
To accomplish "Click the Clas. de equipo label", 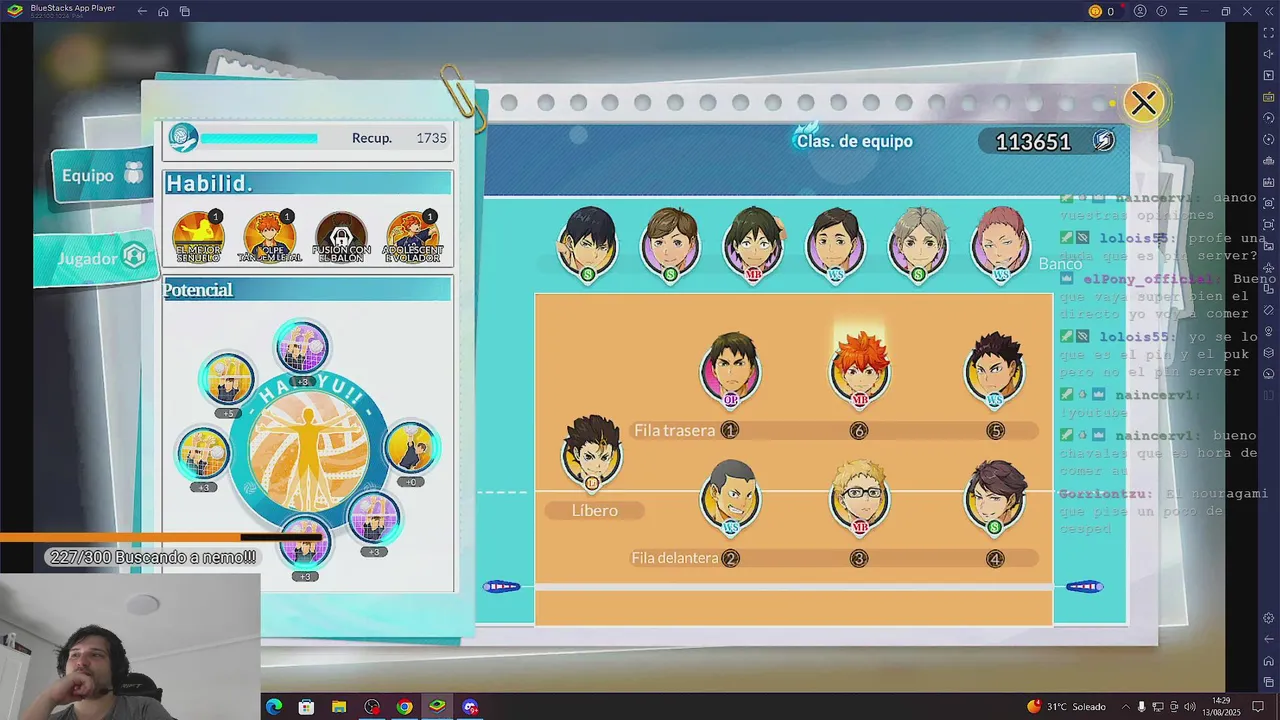I will point(855,141).
